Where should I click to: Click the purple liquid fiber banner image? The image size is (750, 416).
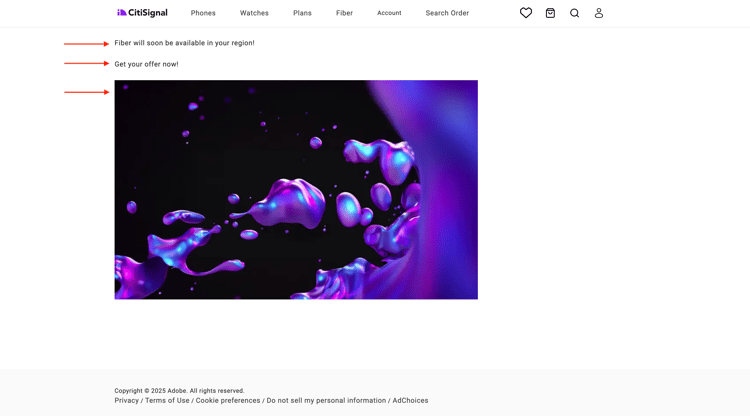(x=296, y=190)
